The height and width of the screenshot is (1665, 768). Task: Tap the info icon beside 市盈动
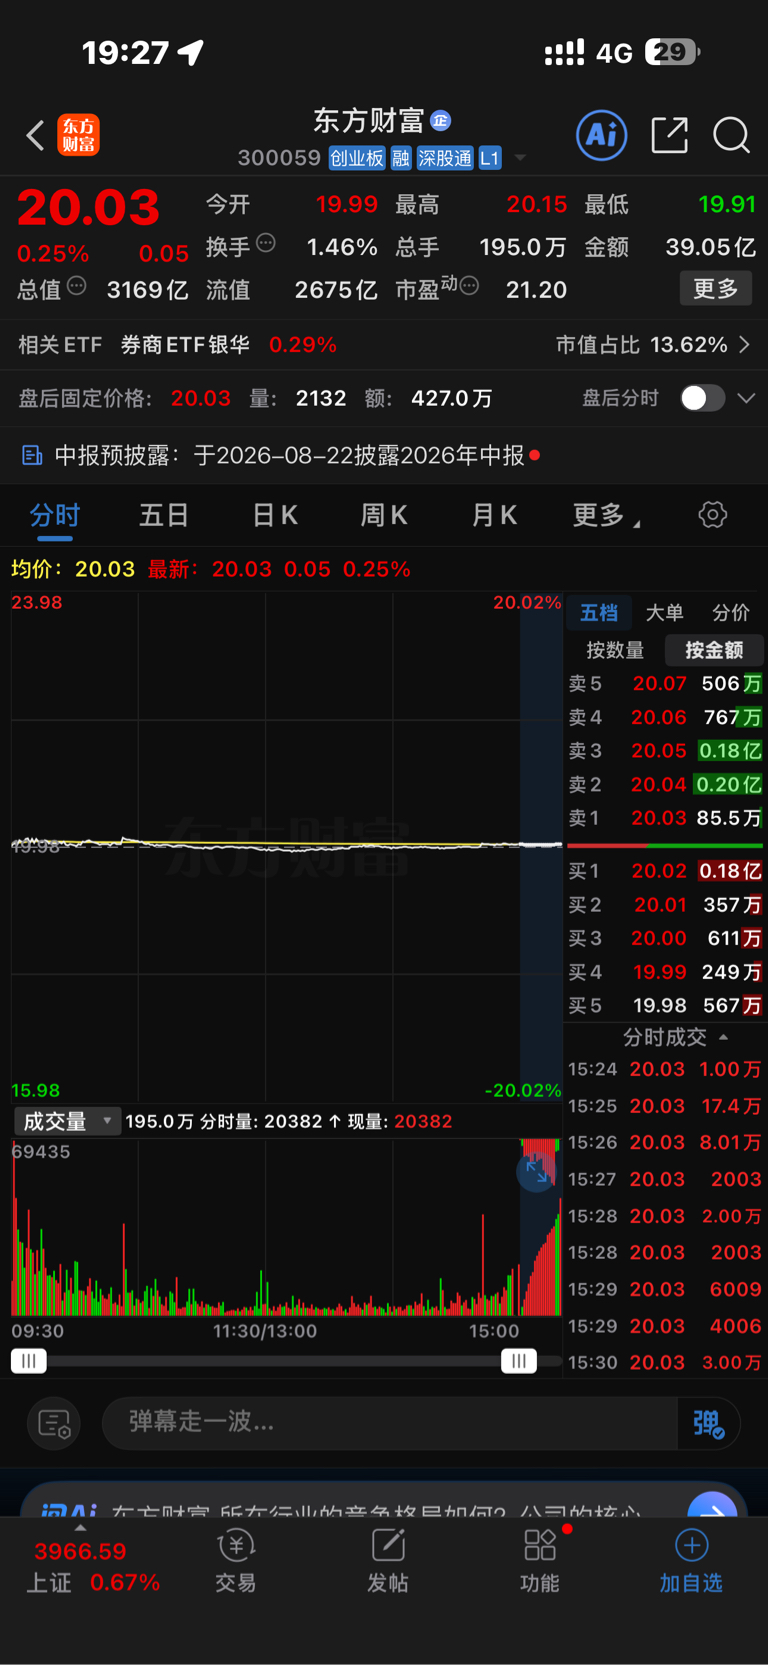coord(469,286)
